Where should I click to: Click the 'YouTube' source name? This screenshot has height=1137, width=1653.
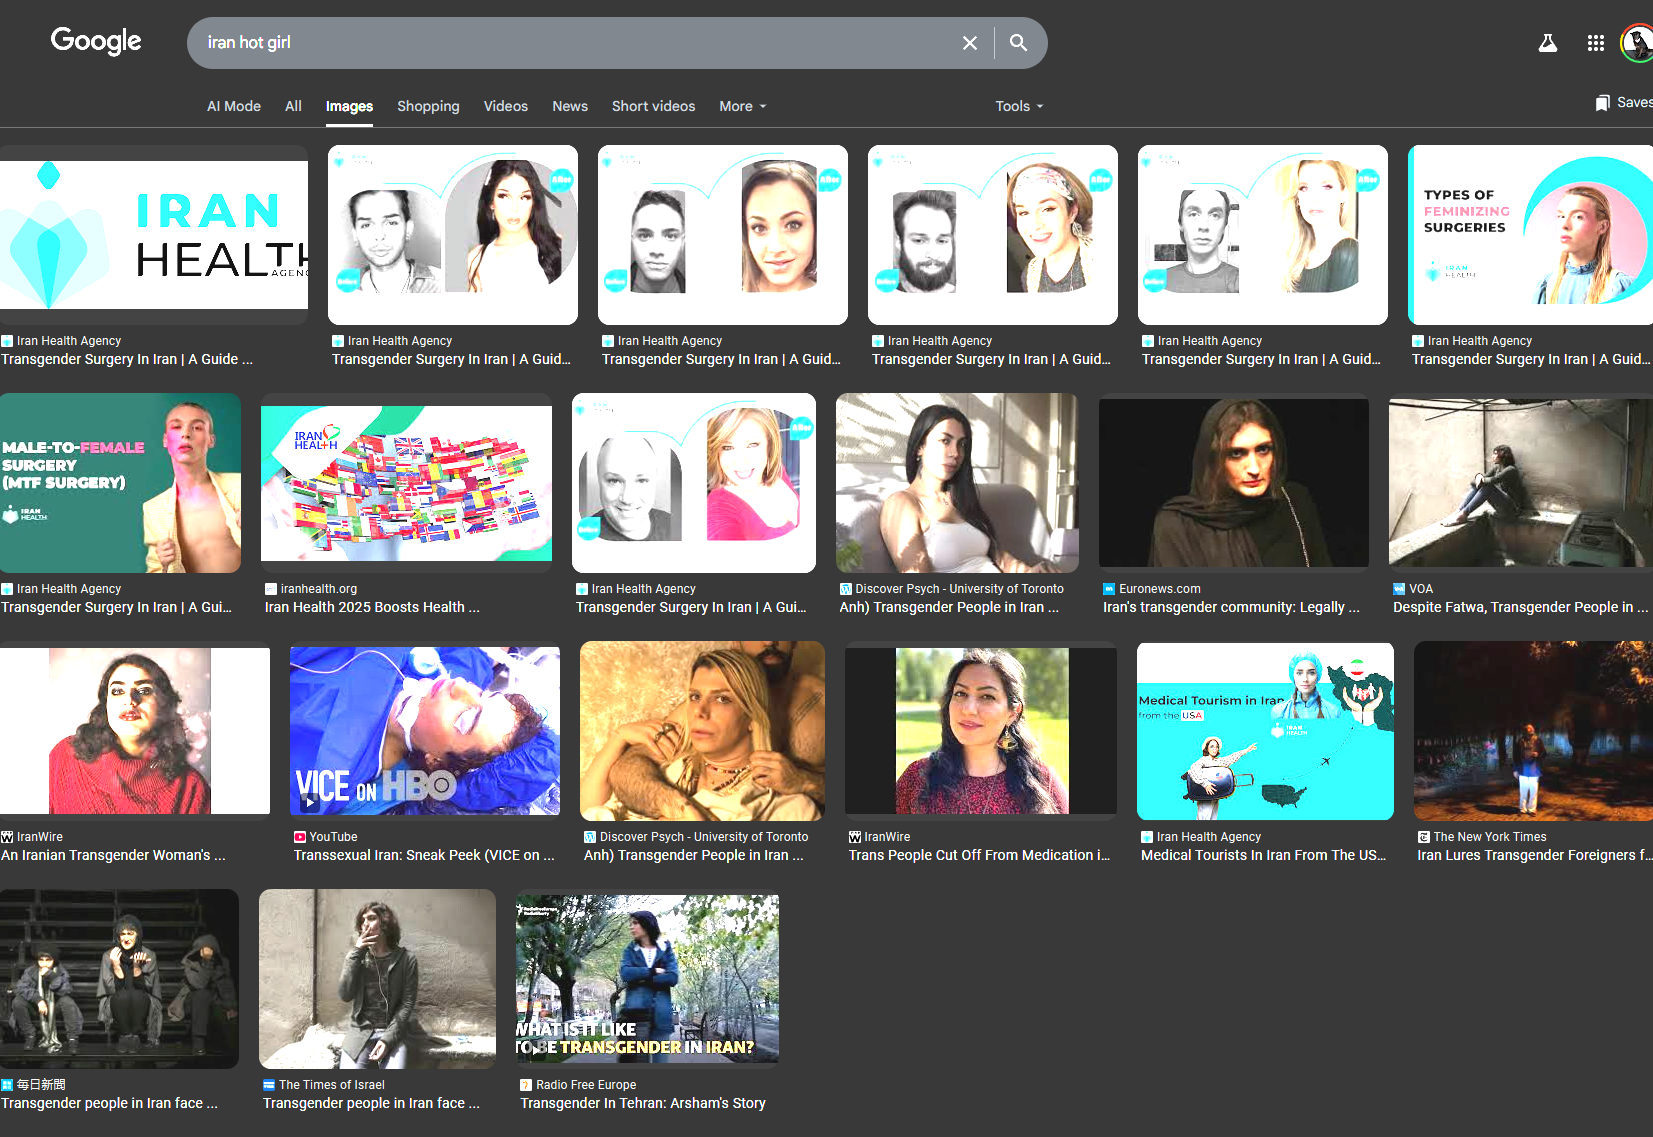[333, 837]
